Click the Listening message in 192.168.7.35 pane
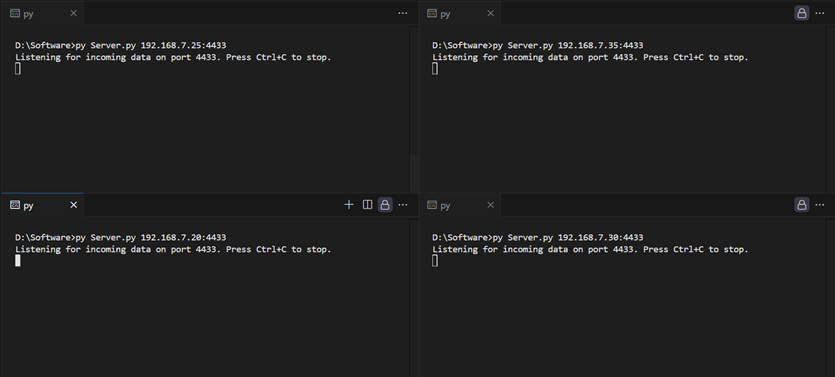The width and height of the screenshot is (835, 377). [x=590, y=57]
